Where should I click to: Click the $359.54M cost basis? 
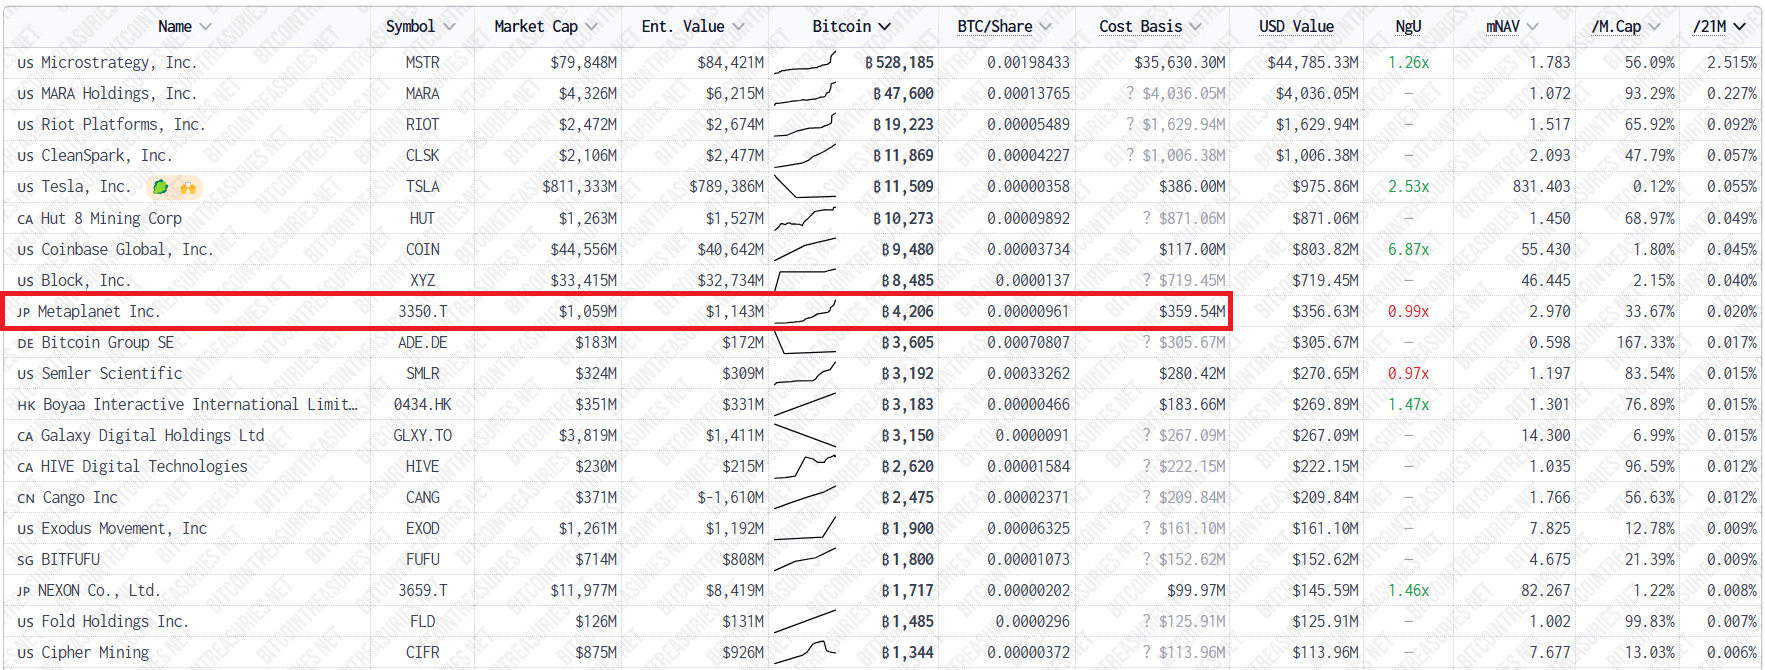click(x=1192, y=311)
